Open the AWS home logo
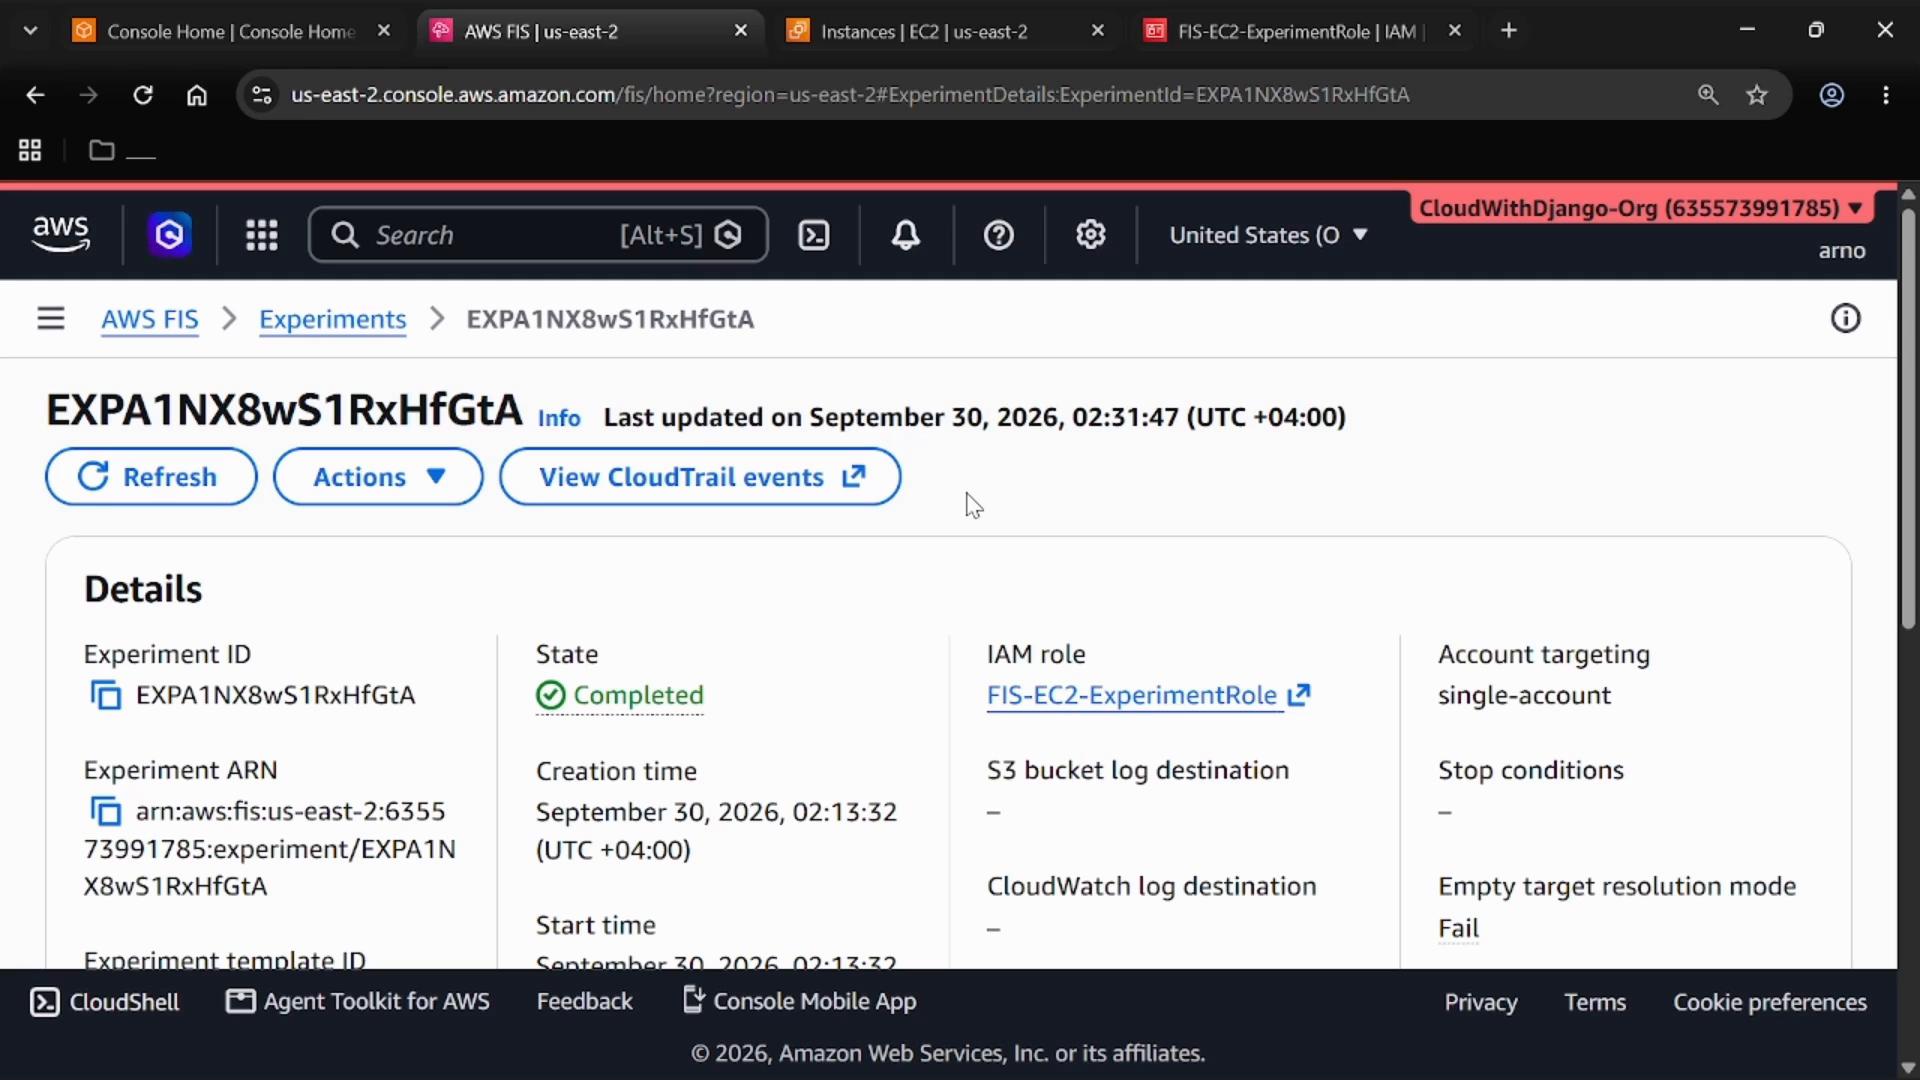Screen dimensions: 1920x1080 click(x=61, y=234)
